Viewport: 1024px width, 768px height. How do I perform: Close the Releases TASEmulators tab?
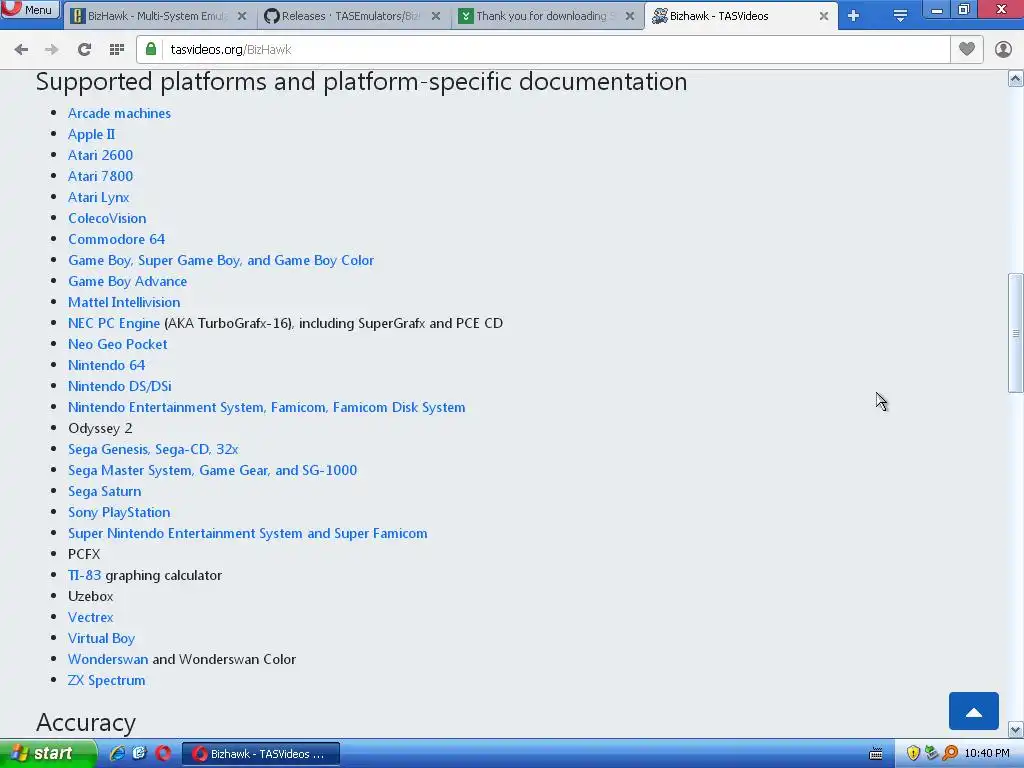[436, 16]
